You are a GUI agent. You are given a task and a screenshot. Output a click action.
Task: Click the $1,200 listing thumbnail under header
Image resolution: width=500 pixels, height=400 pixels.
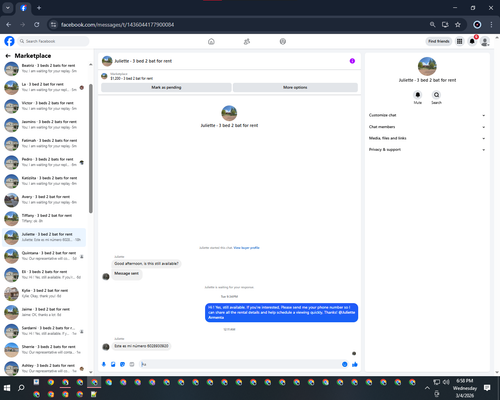(x=104, y=76)
